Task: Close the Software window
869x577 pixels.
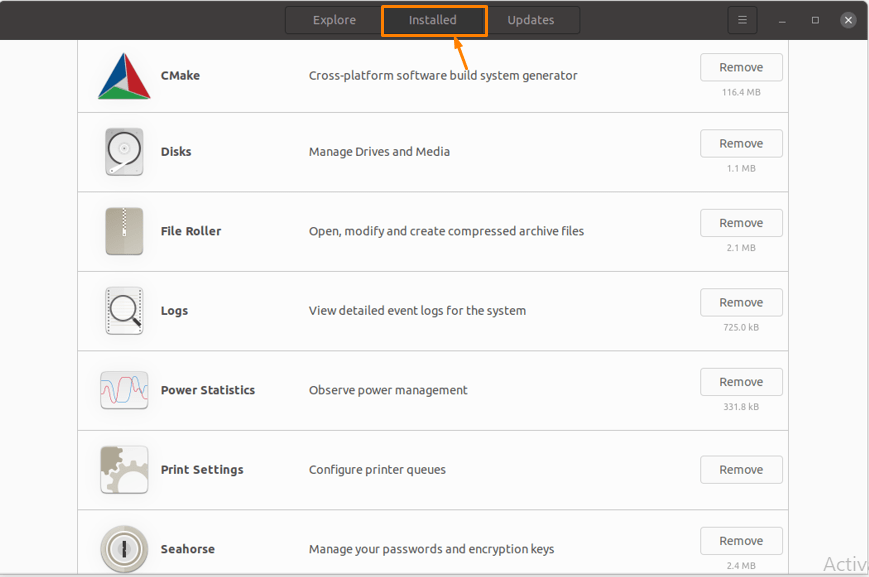Action: (x=848, y=20)
